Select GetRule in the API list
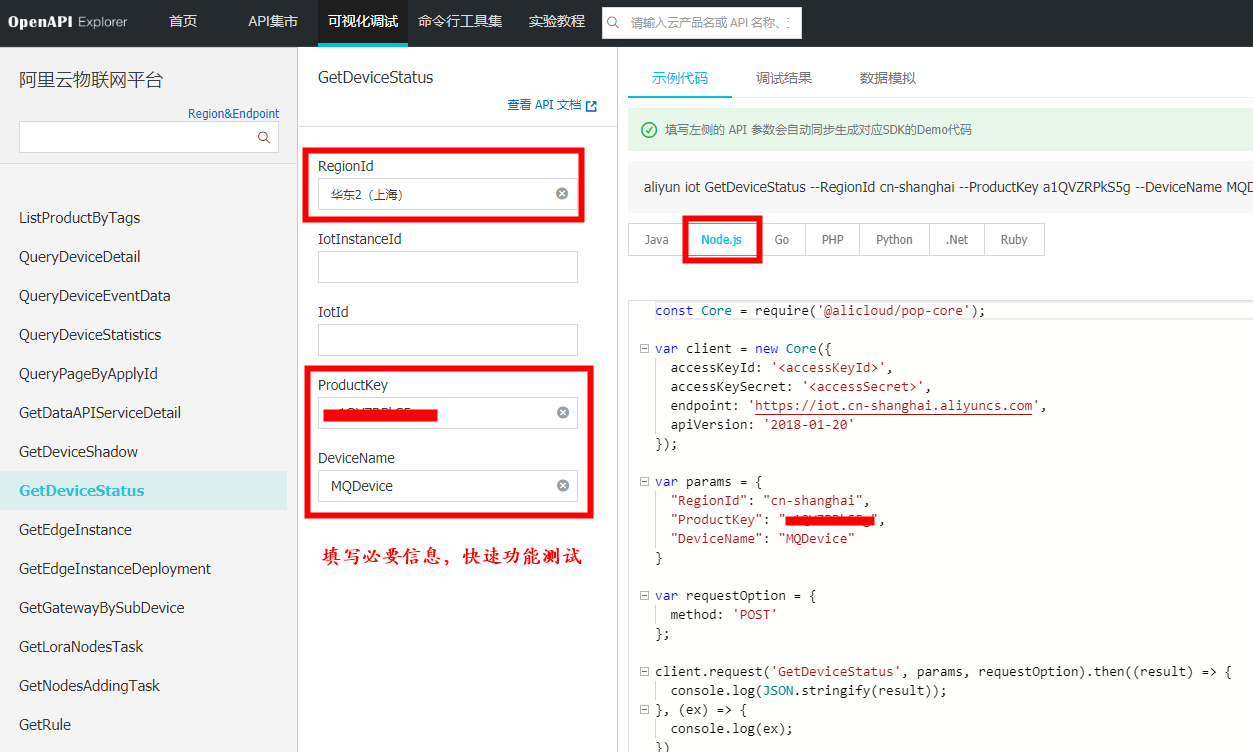1253x752 pixels. pyautogui.click(x=45, y=725)
